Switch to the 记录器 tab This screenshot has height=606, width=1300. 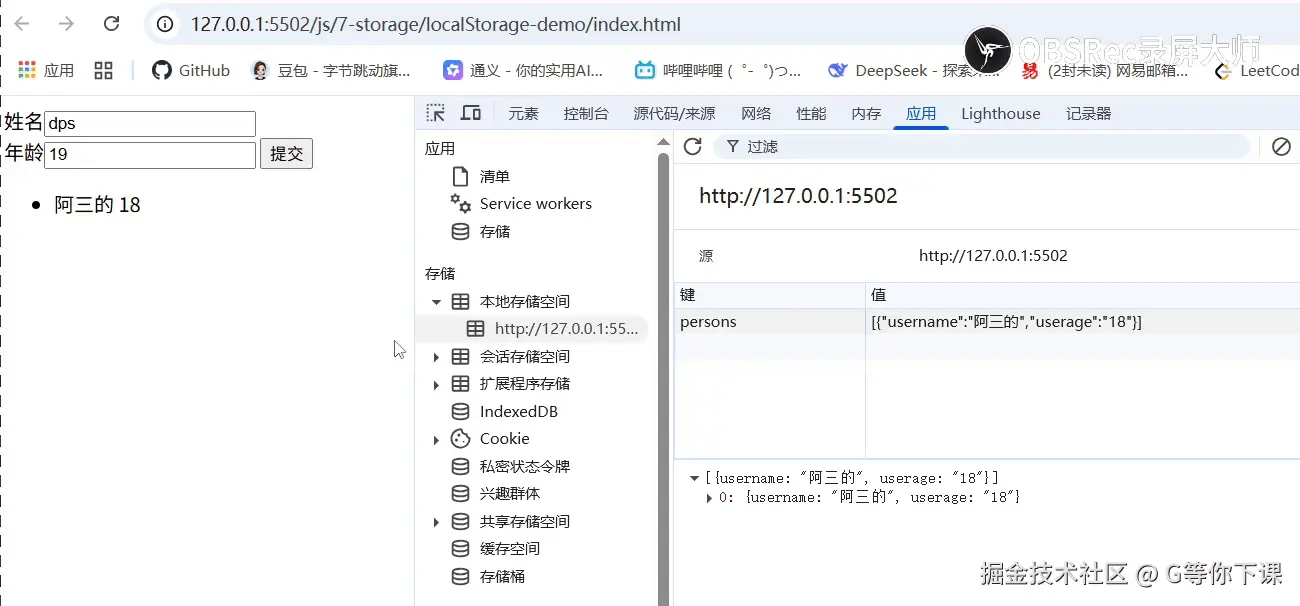coord(1089,113)
